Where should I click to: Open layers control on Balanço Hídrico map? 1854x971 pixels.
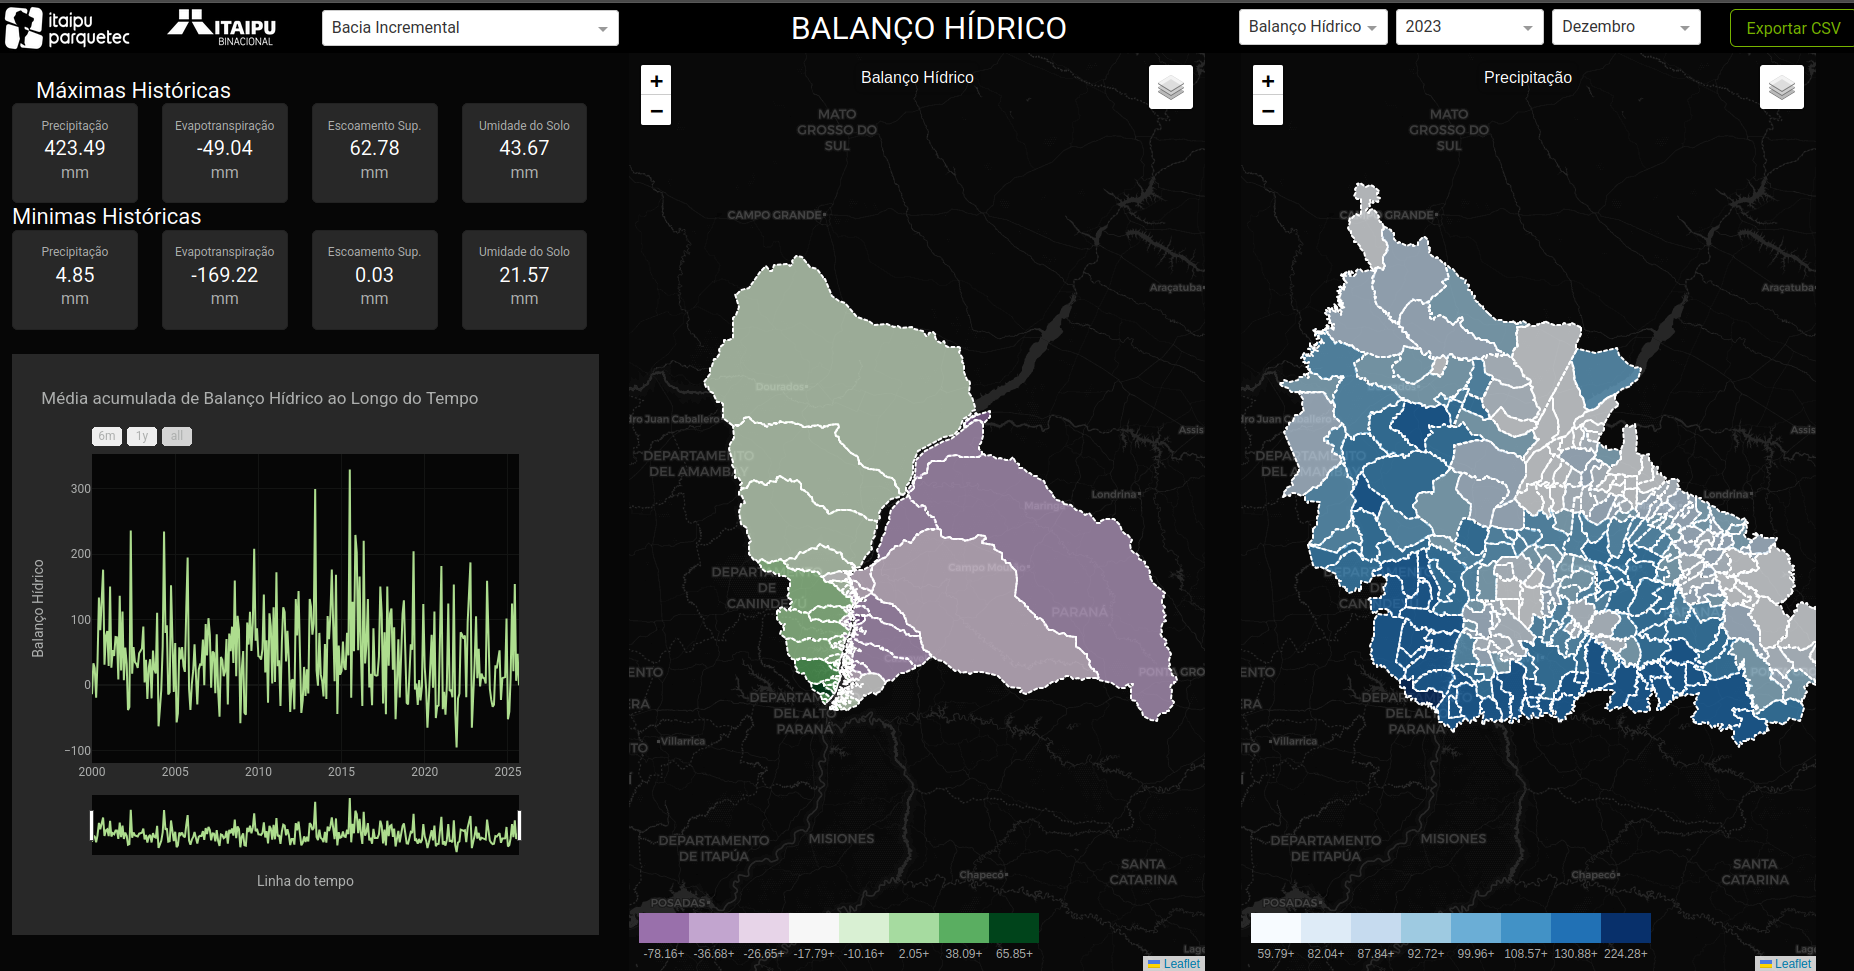click(x=1170, y=88)
